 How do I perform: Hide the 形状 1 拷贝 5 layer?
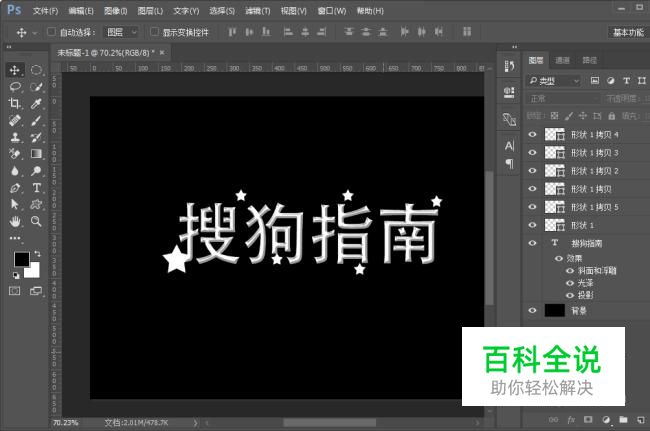click(532, 207)
